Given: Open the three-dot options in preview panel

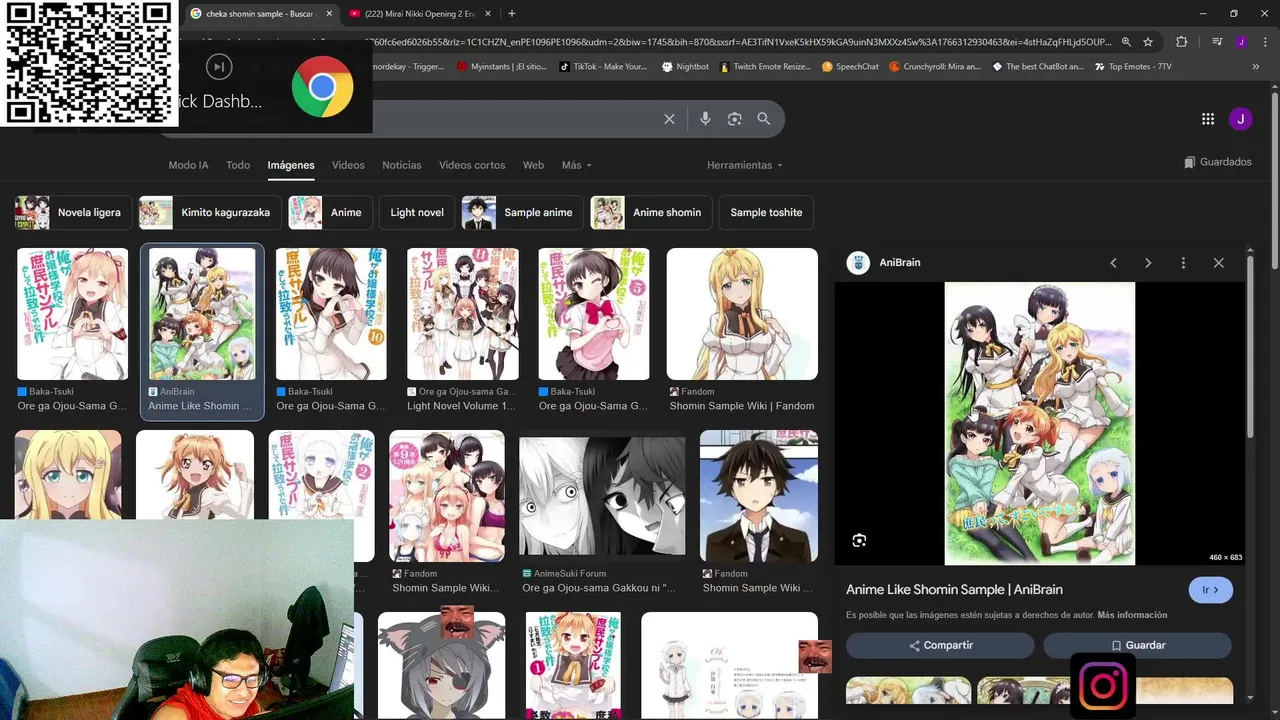Looking at the screenshot, I should point(1183,263).
